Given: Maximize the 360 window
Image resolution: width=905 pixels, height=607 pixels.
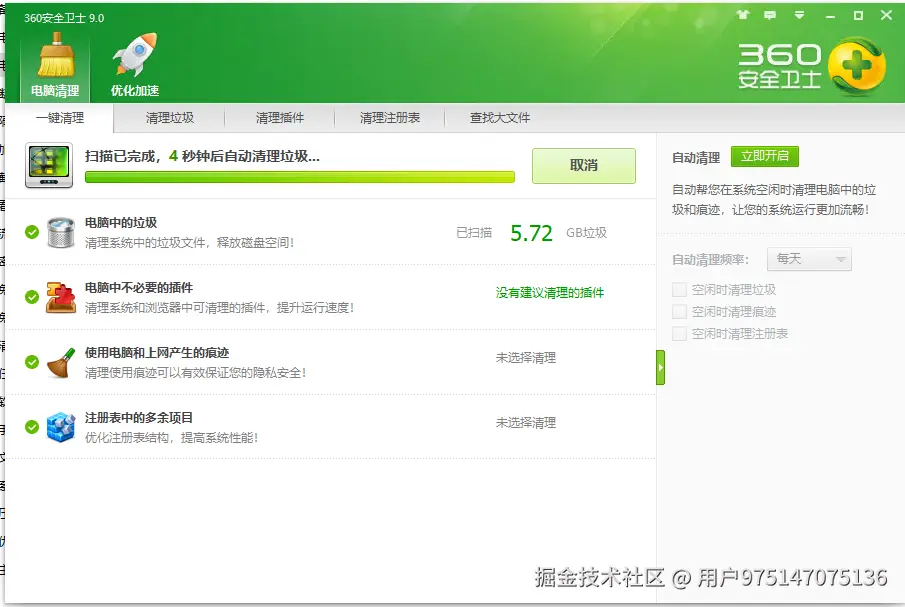Looking at the screenshot, I should point(858,16).
